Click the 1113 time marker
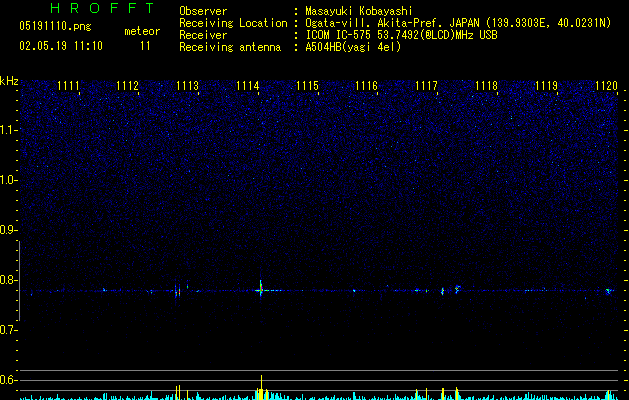 coord(187,86)
